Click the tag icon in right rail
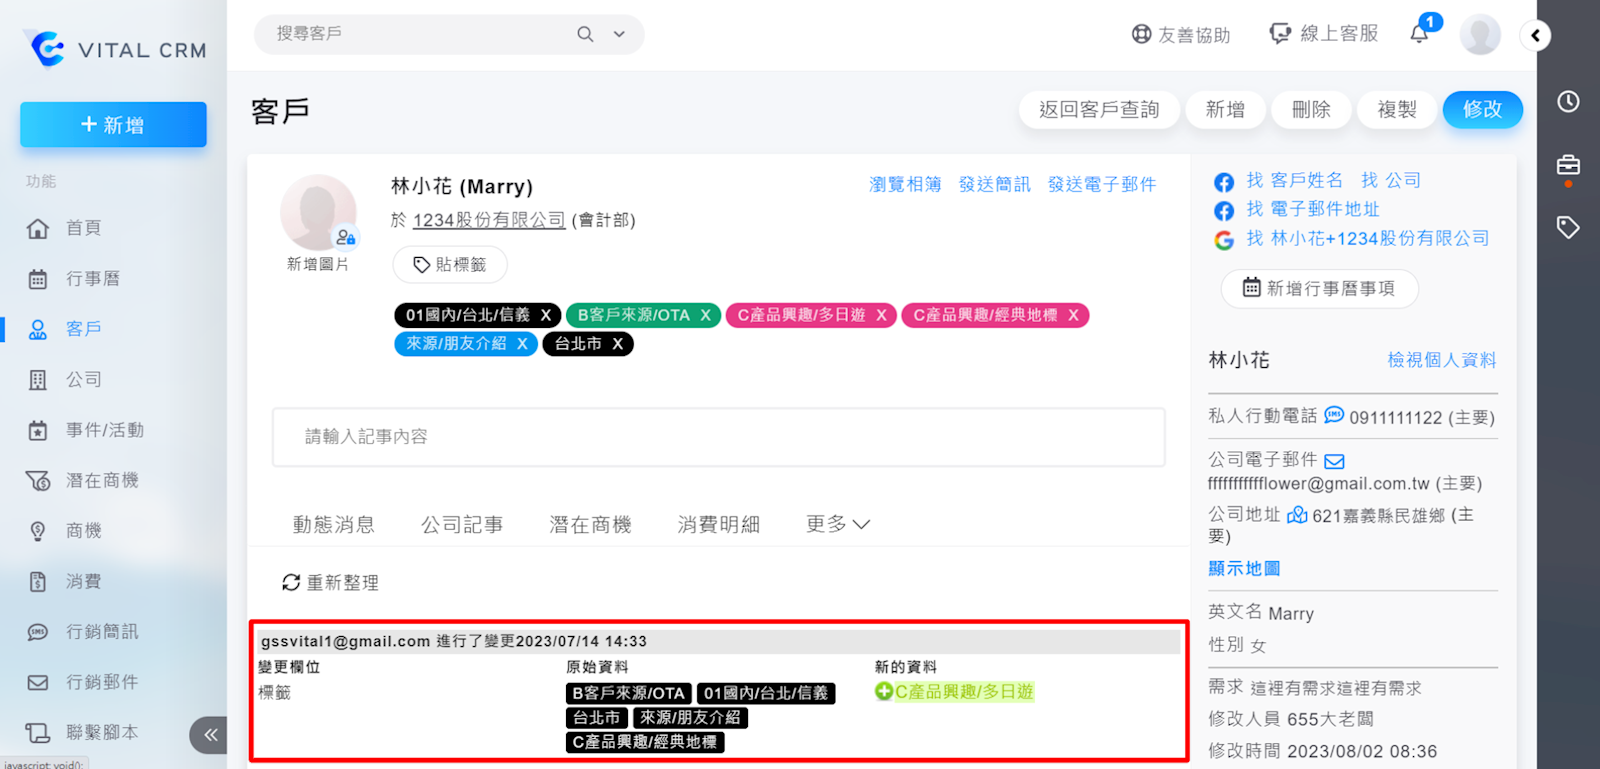The width and height of the screenshot is (1600, 769). pos(1568,227)
